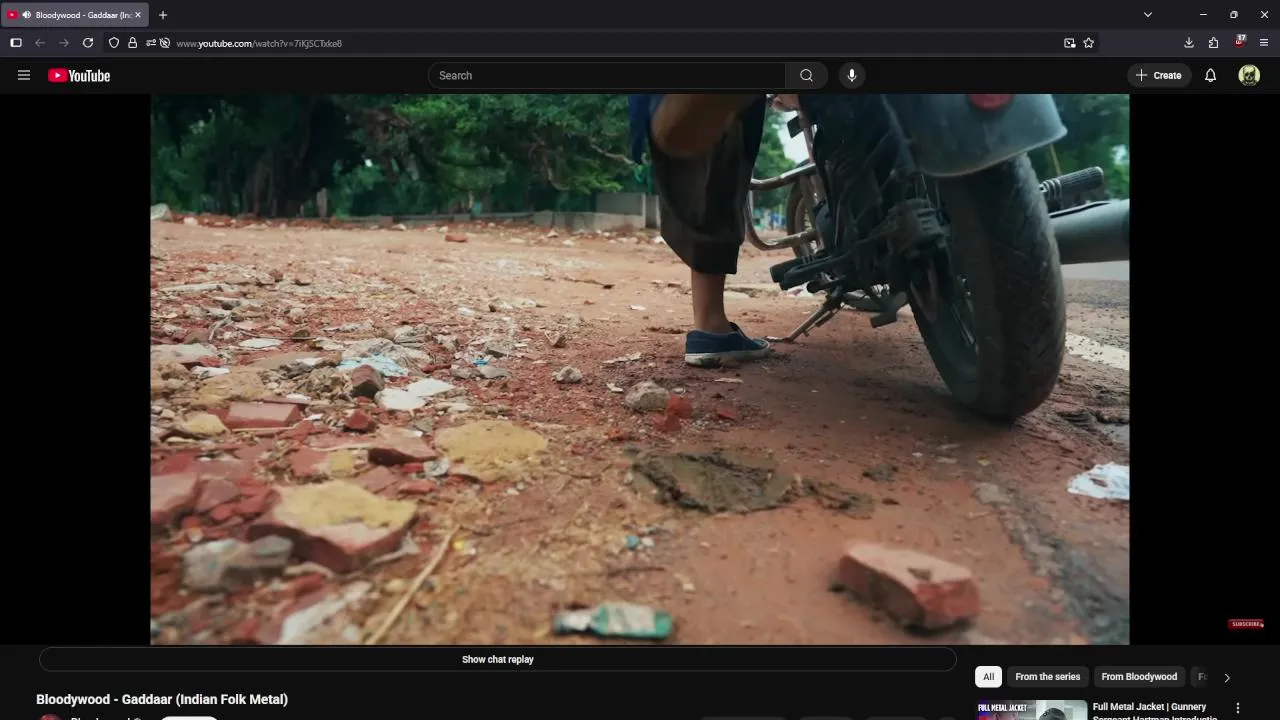Open more options for Full Metal Jacket video
The height and width of the screenshot is (720, 1280).
[1238, 708]
